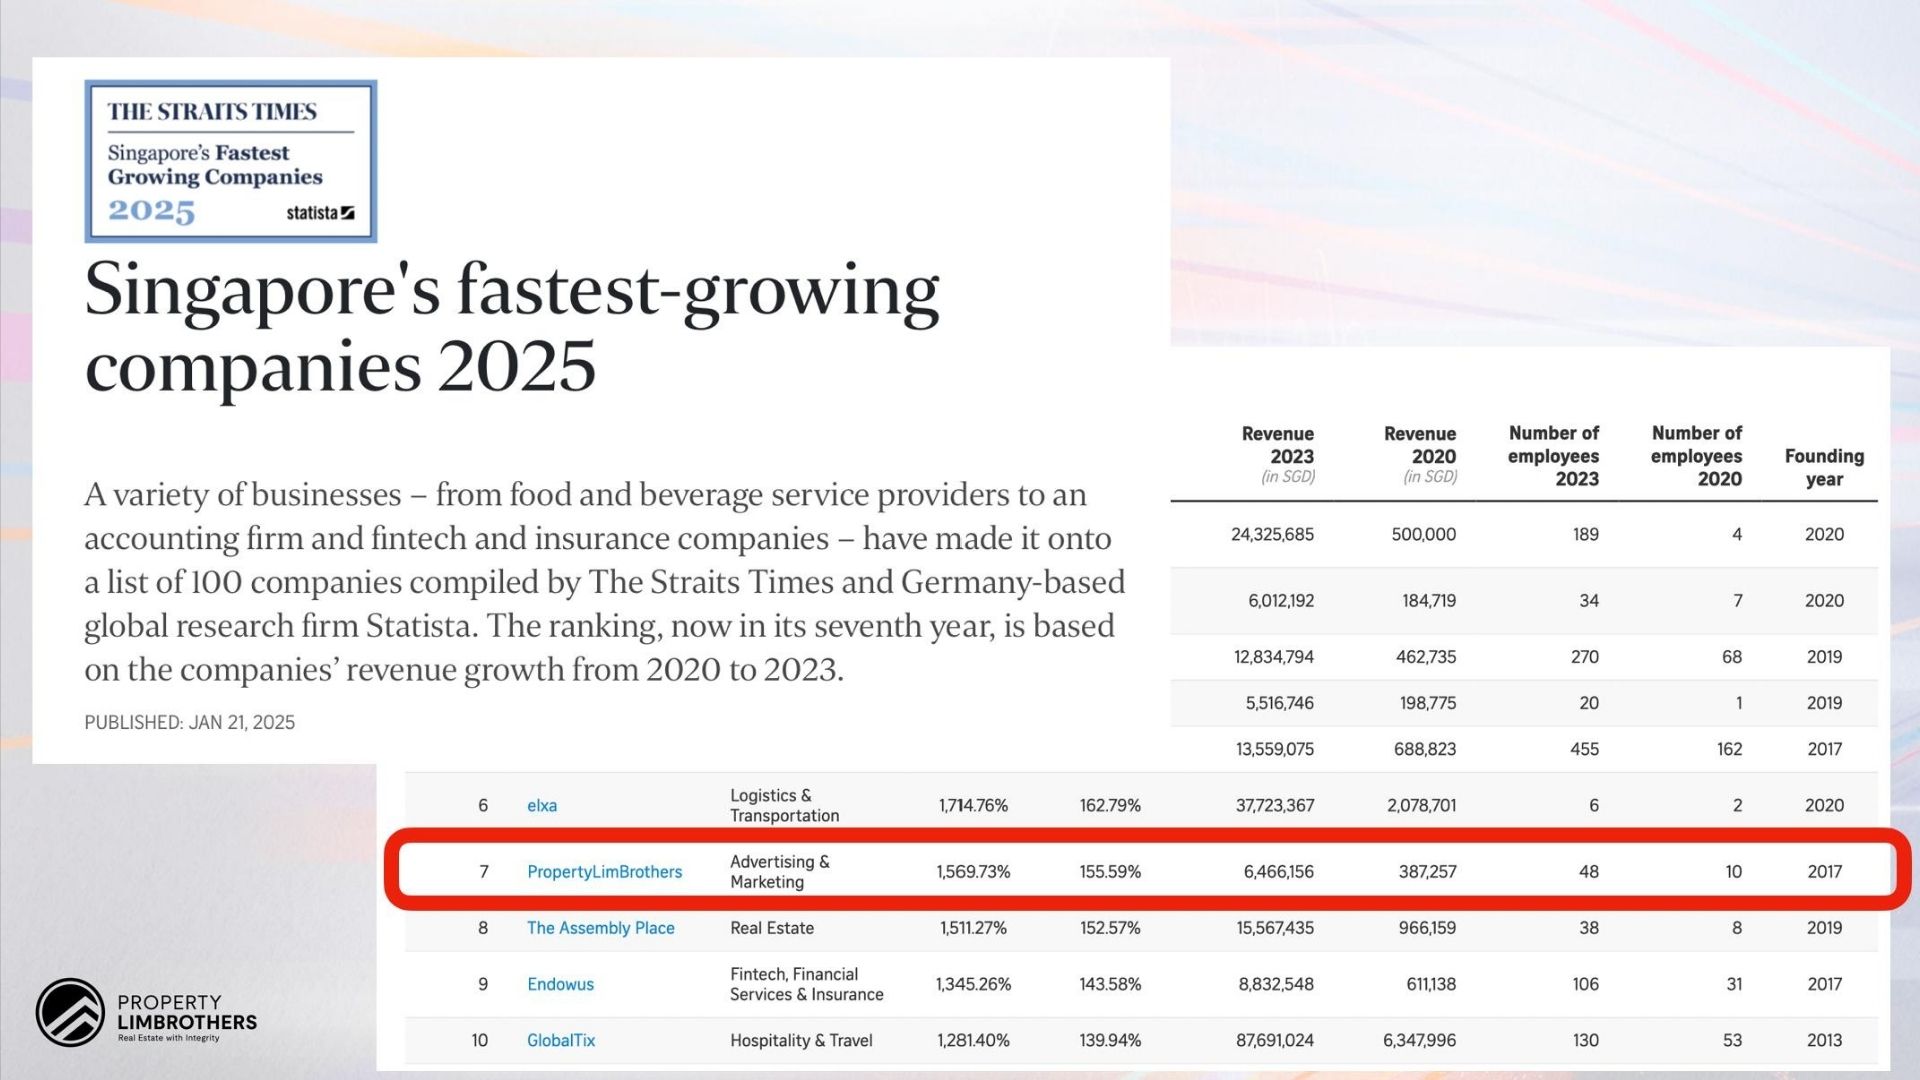1920x1080 pixels.
Task: Open the Endowus company link
Action: (560, 984)
